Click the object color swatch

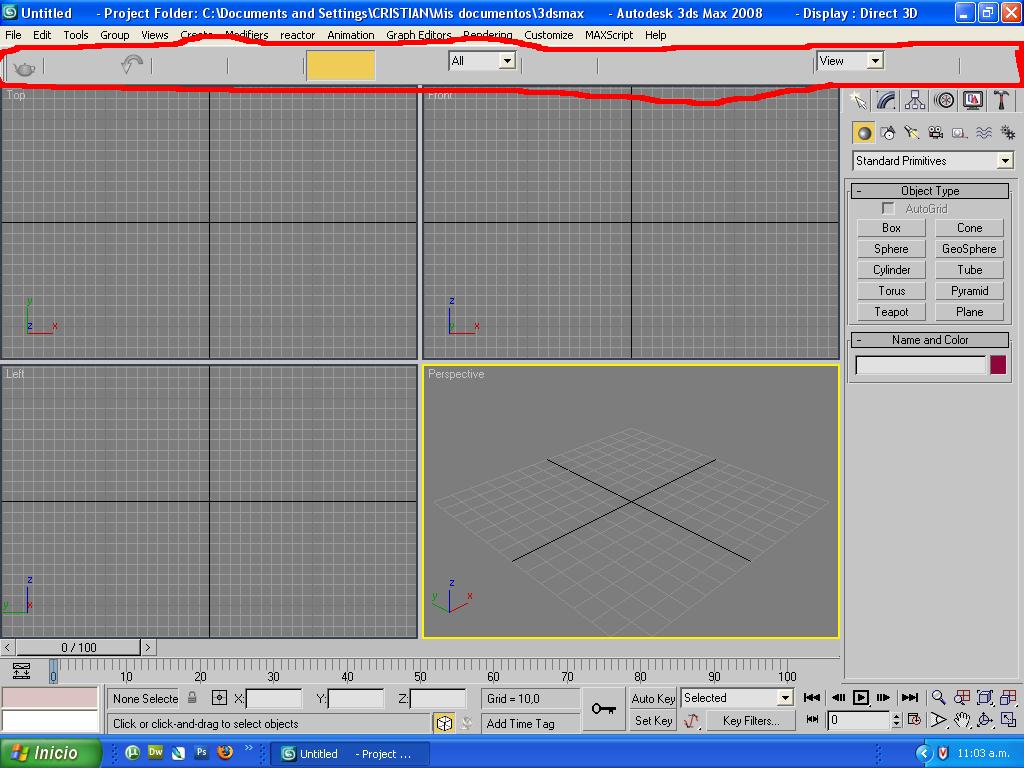point(998,365)
